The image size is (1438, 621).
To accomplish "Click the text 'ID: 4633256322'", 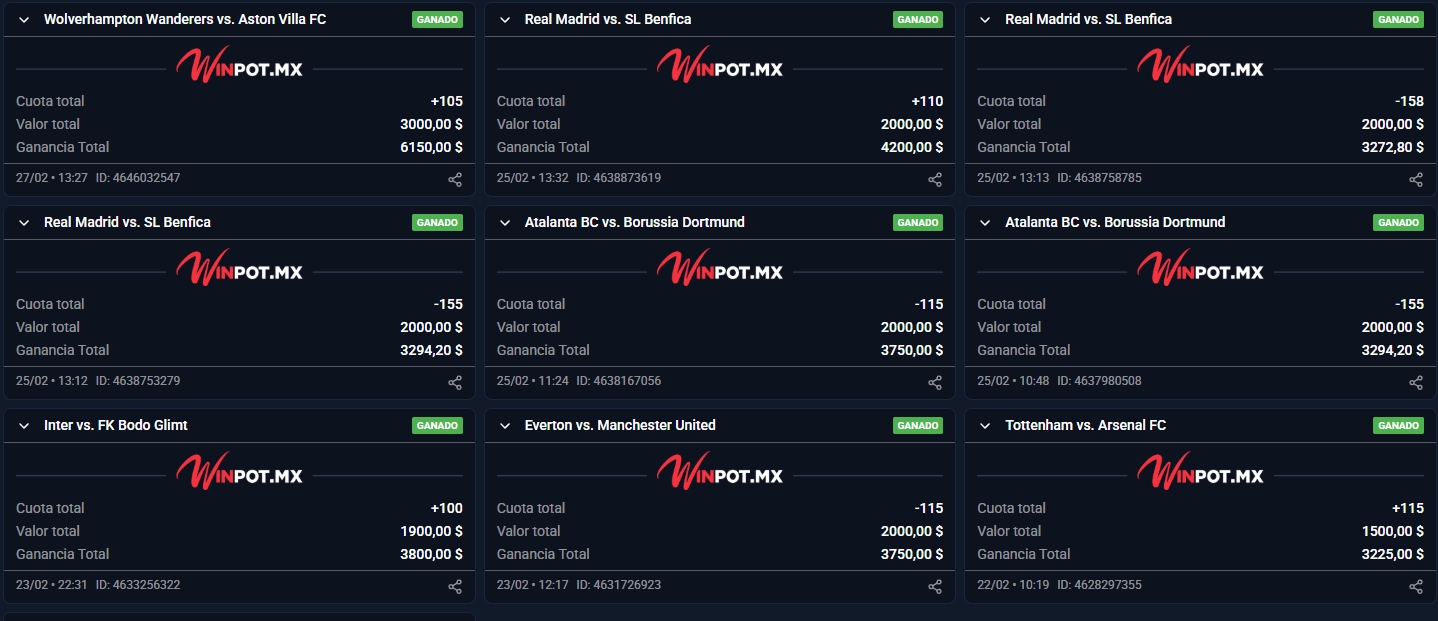I will point(138,585).
